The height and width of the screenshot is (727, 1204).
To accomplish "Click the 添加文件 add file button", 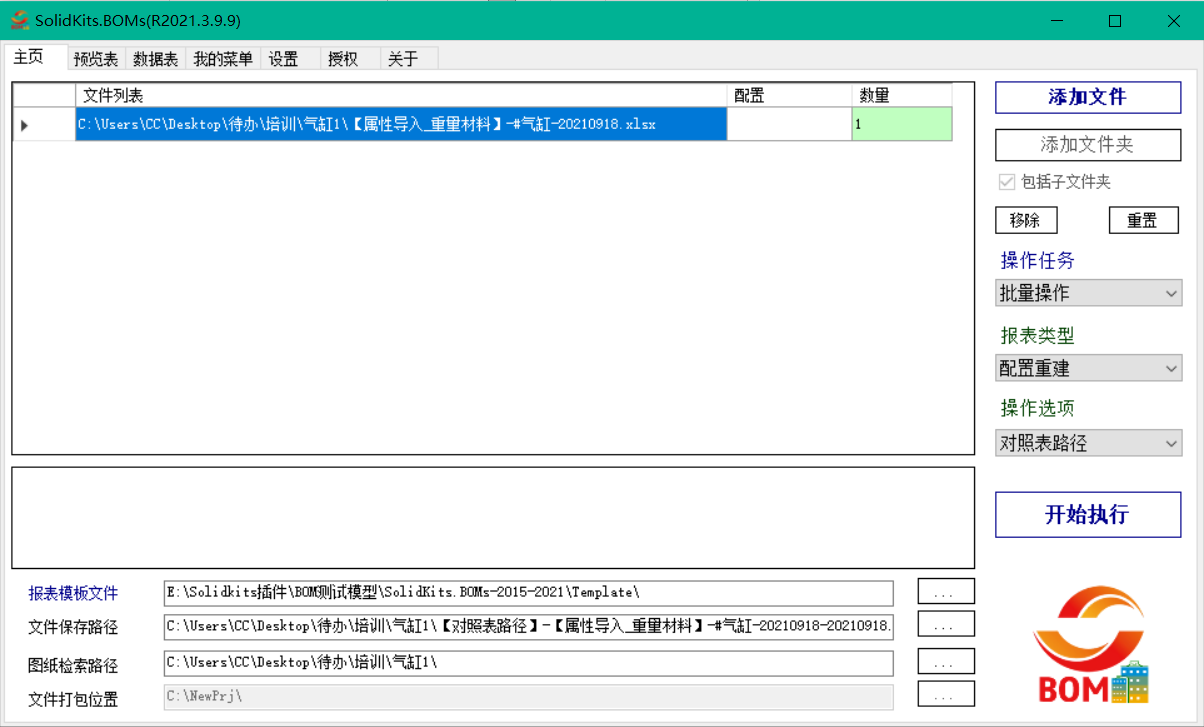I will click(1087, 98).
